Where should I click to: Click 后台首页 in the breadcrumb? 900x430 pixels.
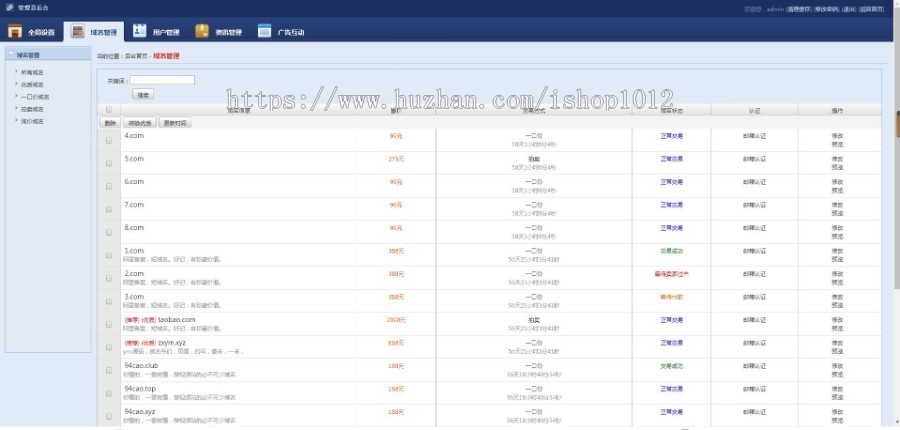pos(136,56)
